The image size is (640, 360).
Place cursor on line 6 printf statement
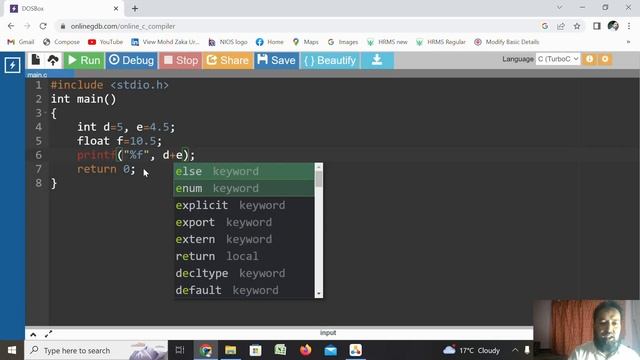click(x=136, y=155)
